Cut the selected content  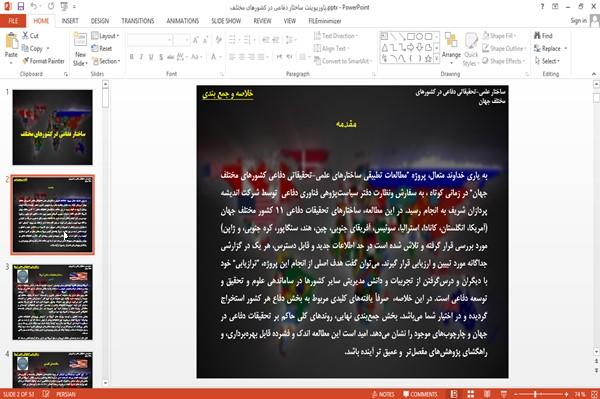(x=30, y=36)
